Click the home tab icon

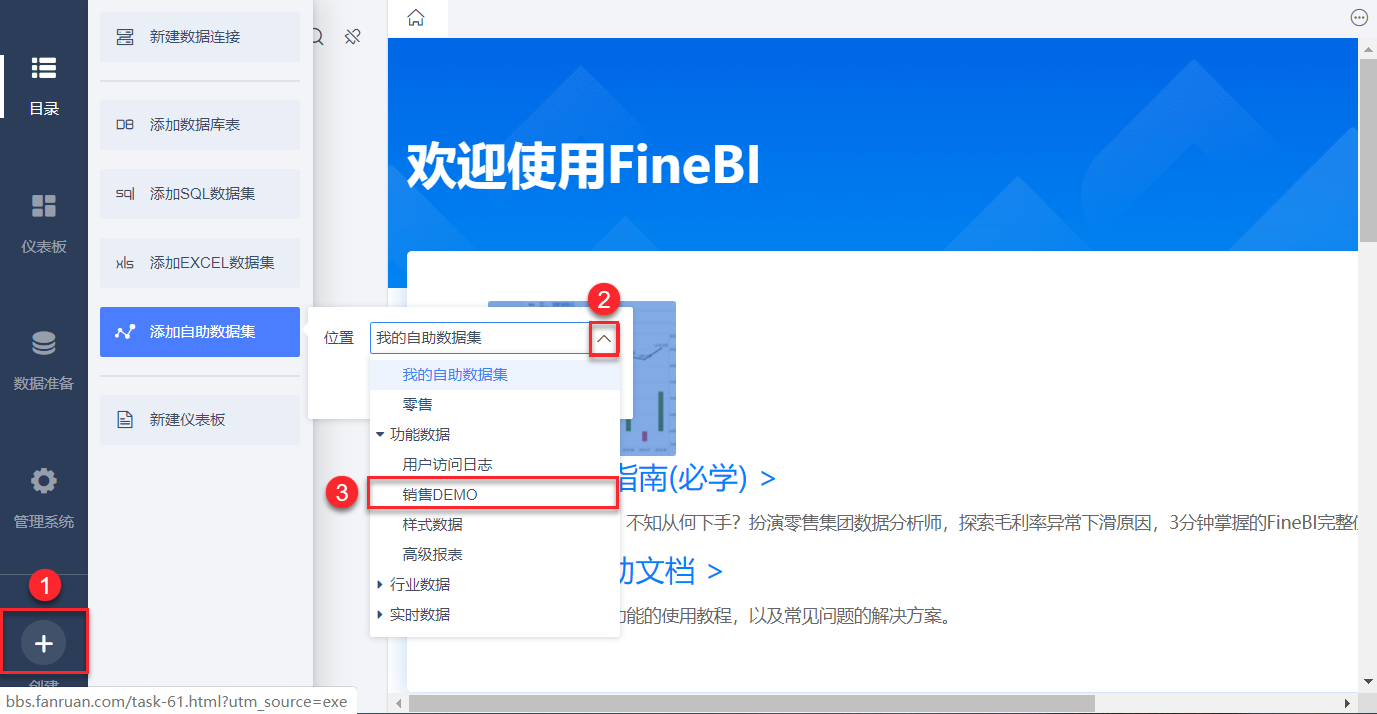pyautogui.click(x=416, y=17)
